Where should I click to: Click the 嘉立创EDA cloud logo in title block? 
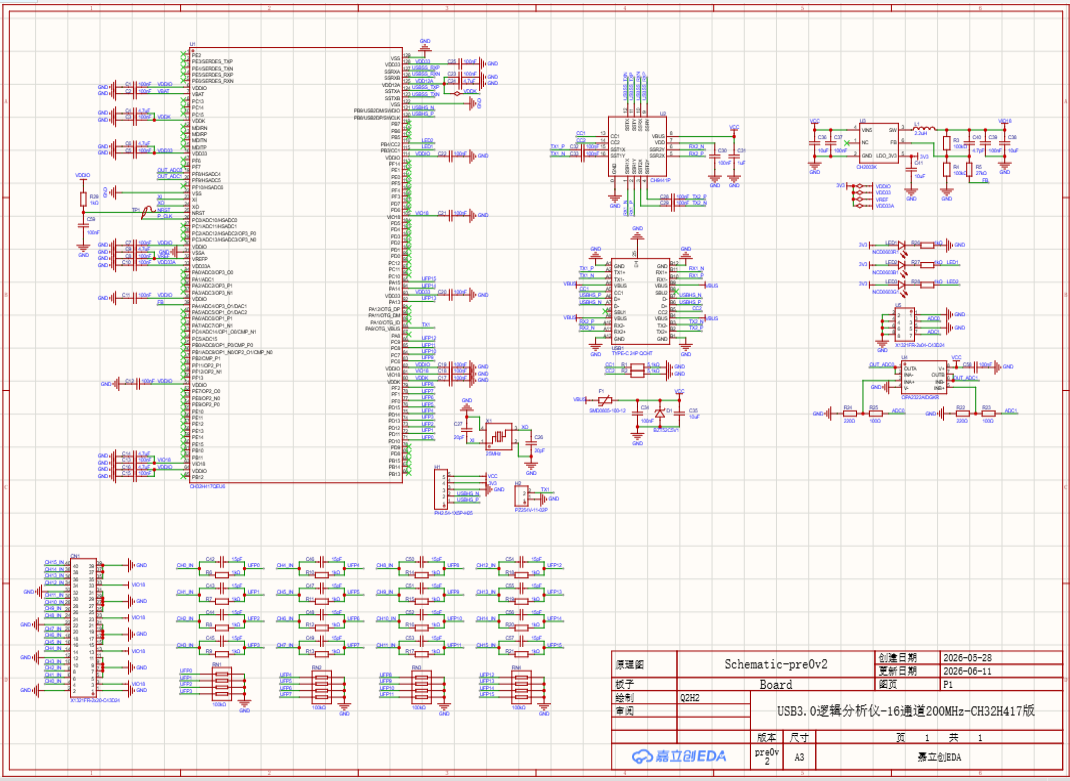coord(679,756)
